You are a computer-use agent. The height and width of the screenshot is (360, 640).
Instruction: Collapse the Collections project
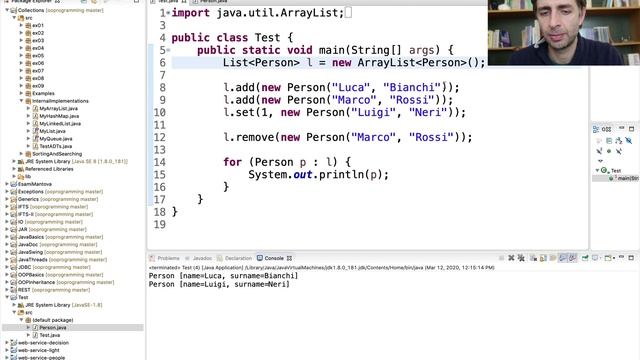pos(7,10)
